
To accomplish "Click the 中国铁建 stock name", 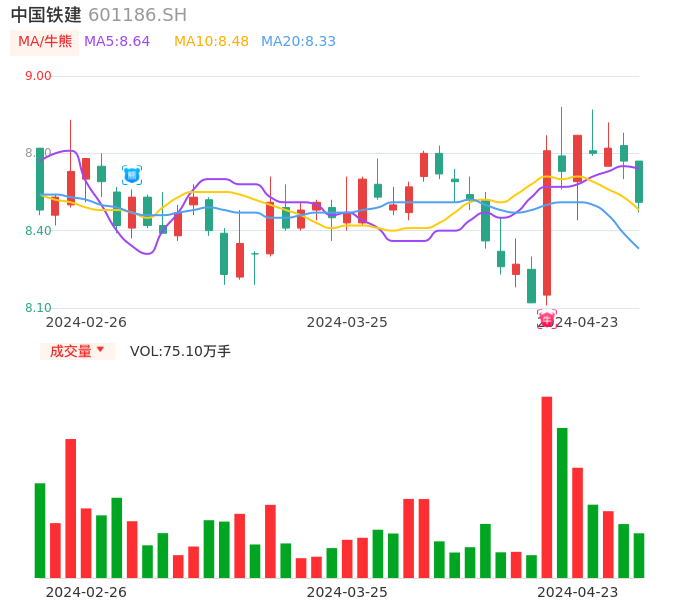I will 46,15.
